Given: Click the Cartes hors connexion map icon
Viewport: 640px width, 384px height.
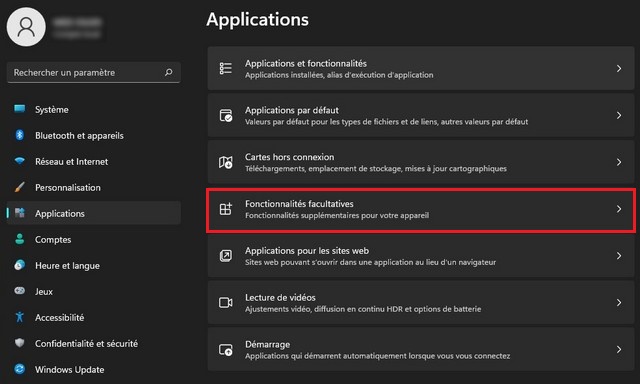Looking at the screenshot, I should (x=226, y=162).
